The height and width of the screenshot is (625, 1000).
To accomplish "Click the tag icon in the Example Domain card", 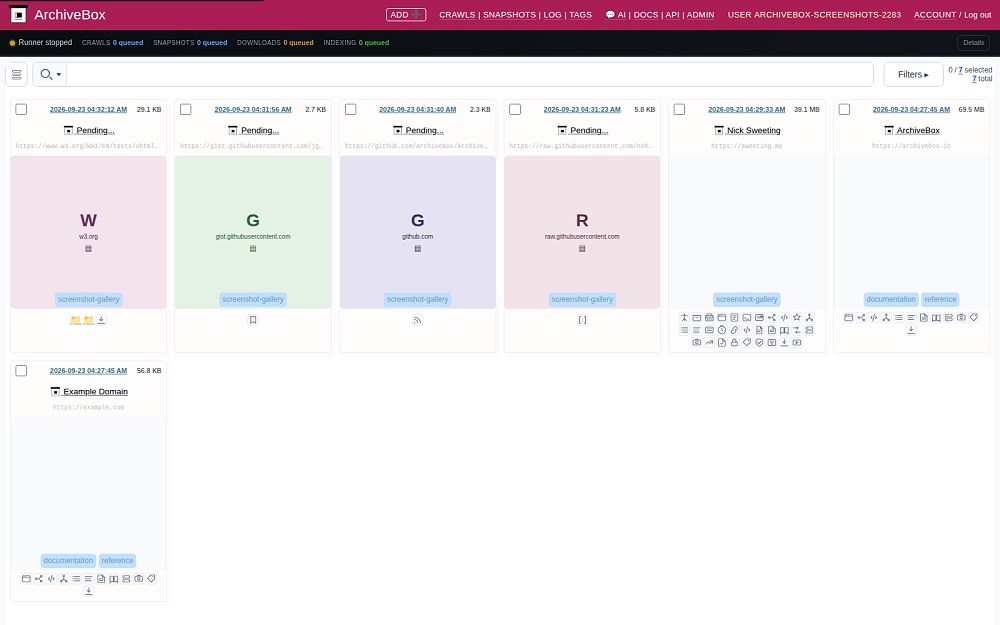I will click(151, 579).
